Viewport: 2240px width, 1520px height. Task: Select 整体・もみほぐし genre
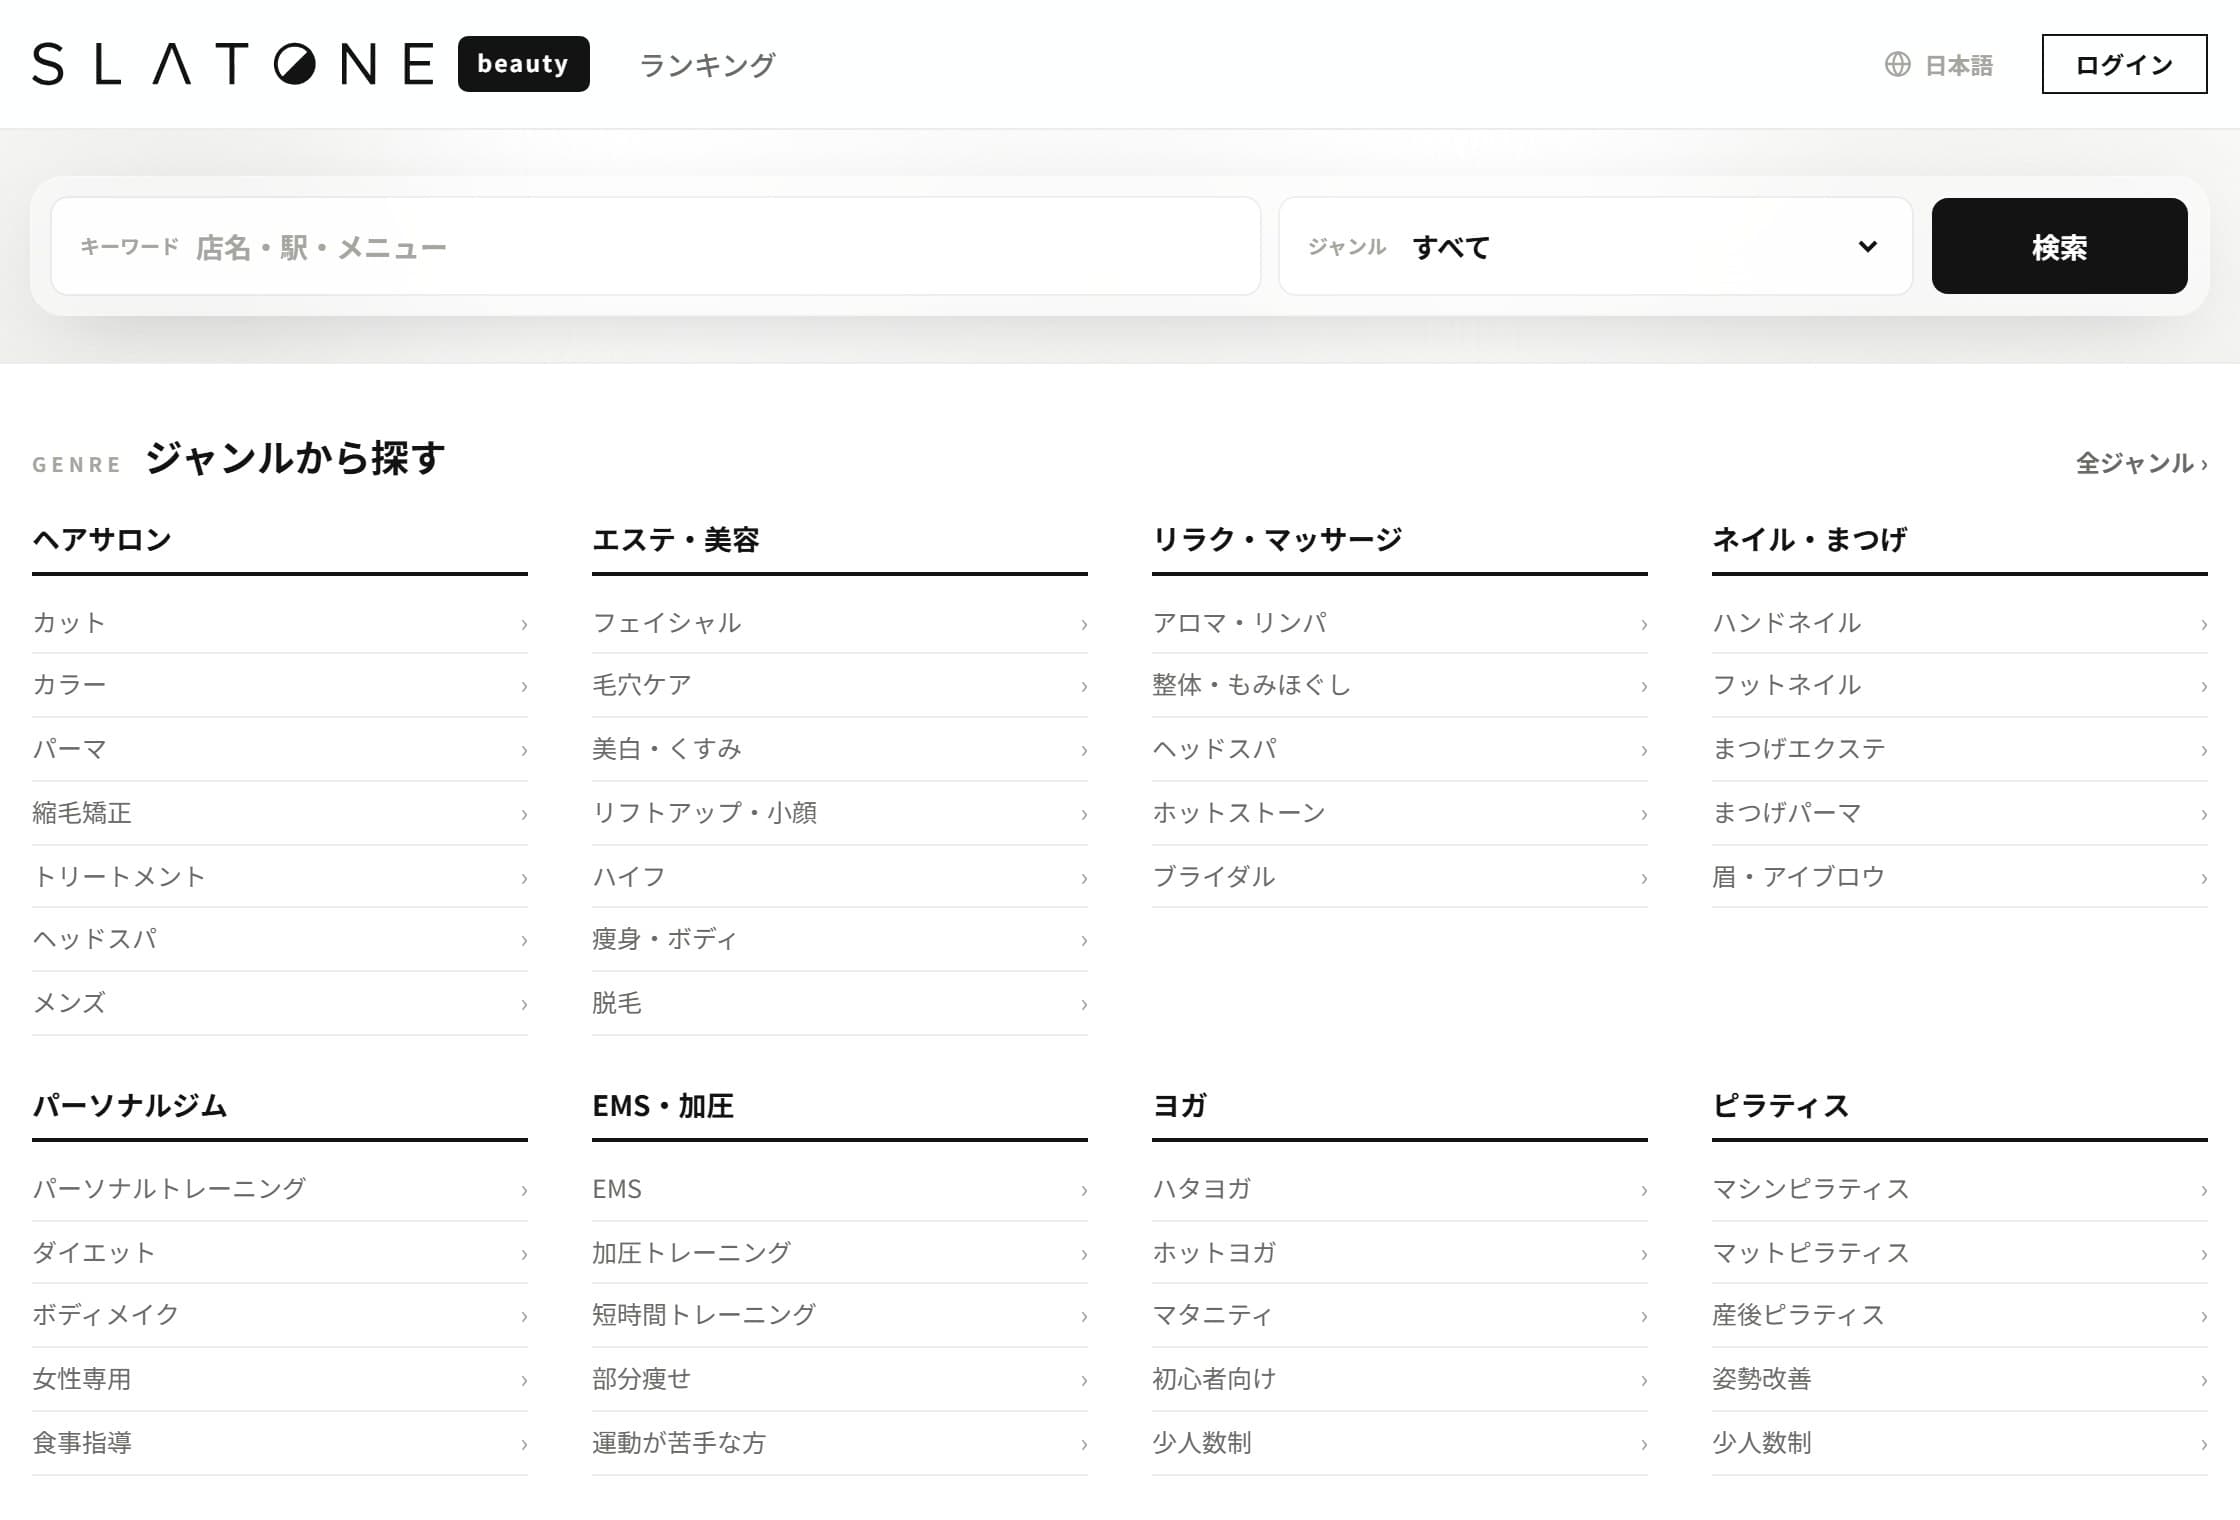pyautogui.click(x=1400, y=685)
